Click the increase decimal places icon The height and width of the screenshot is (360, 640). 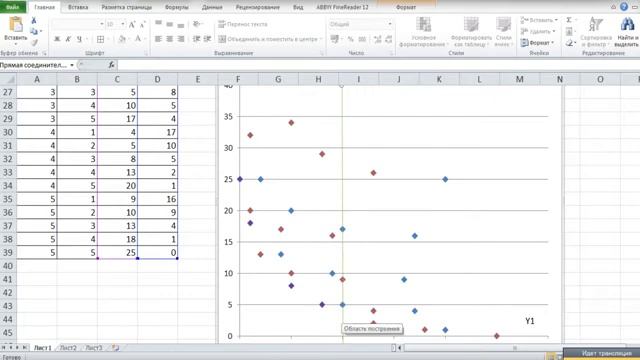(x=378, y=40)
